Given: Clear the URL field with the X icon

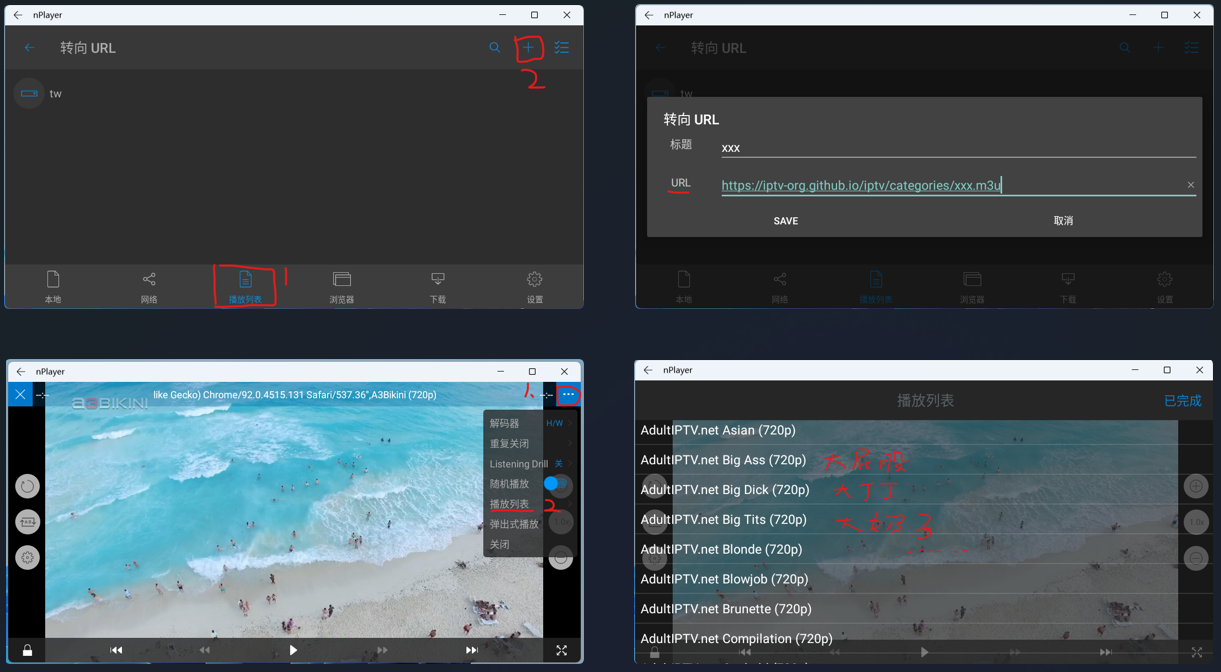Looking at the screenshot, I should pyautogui.click(x=1190, y=185).
